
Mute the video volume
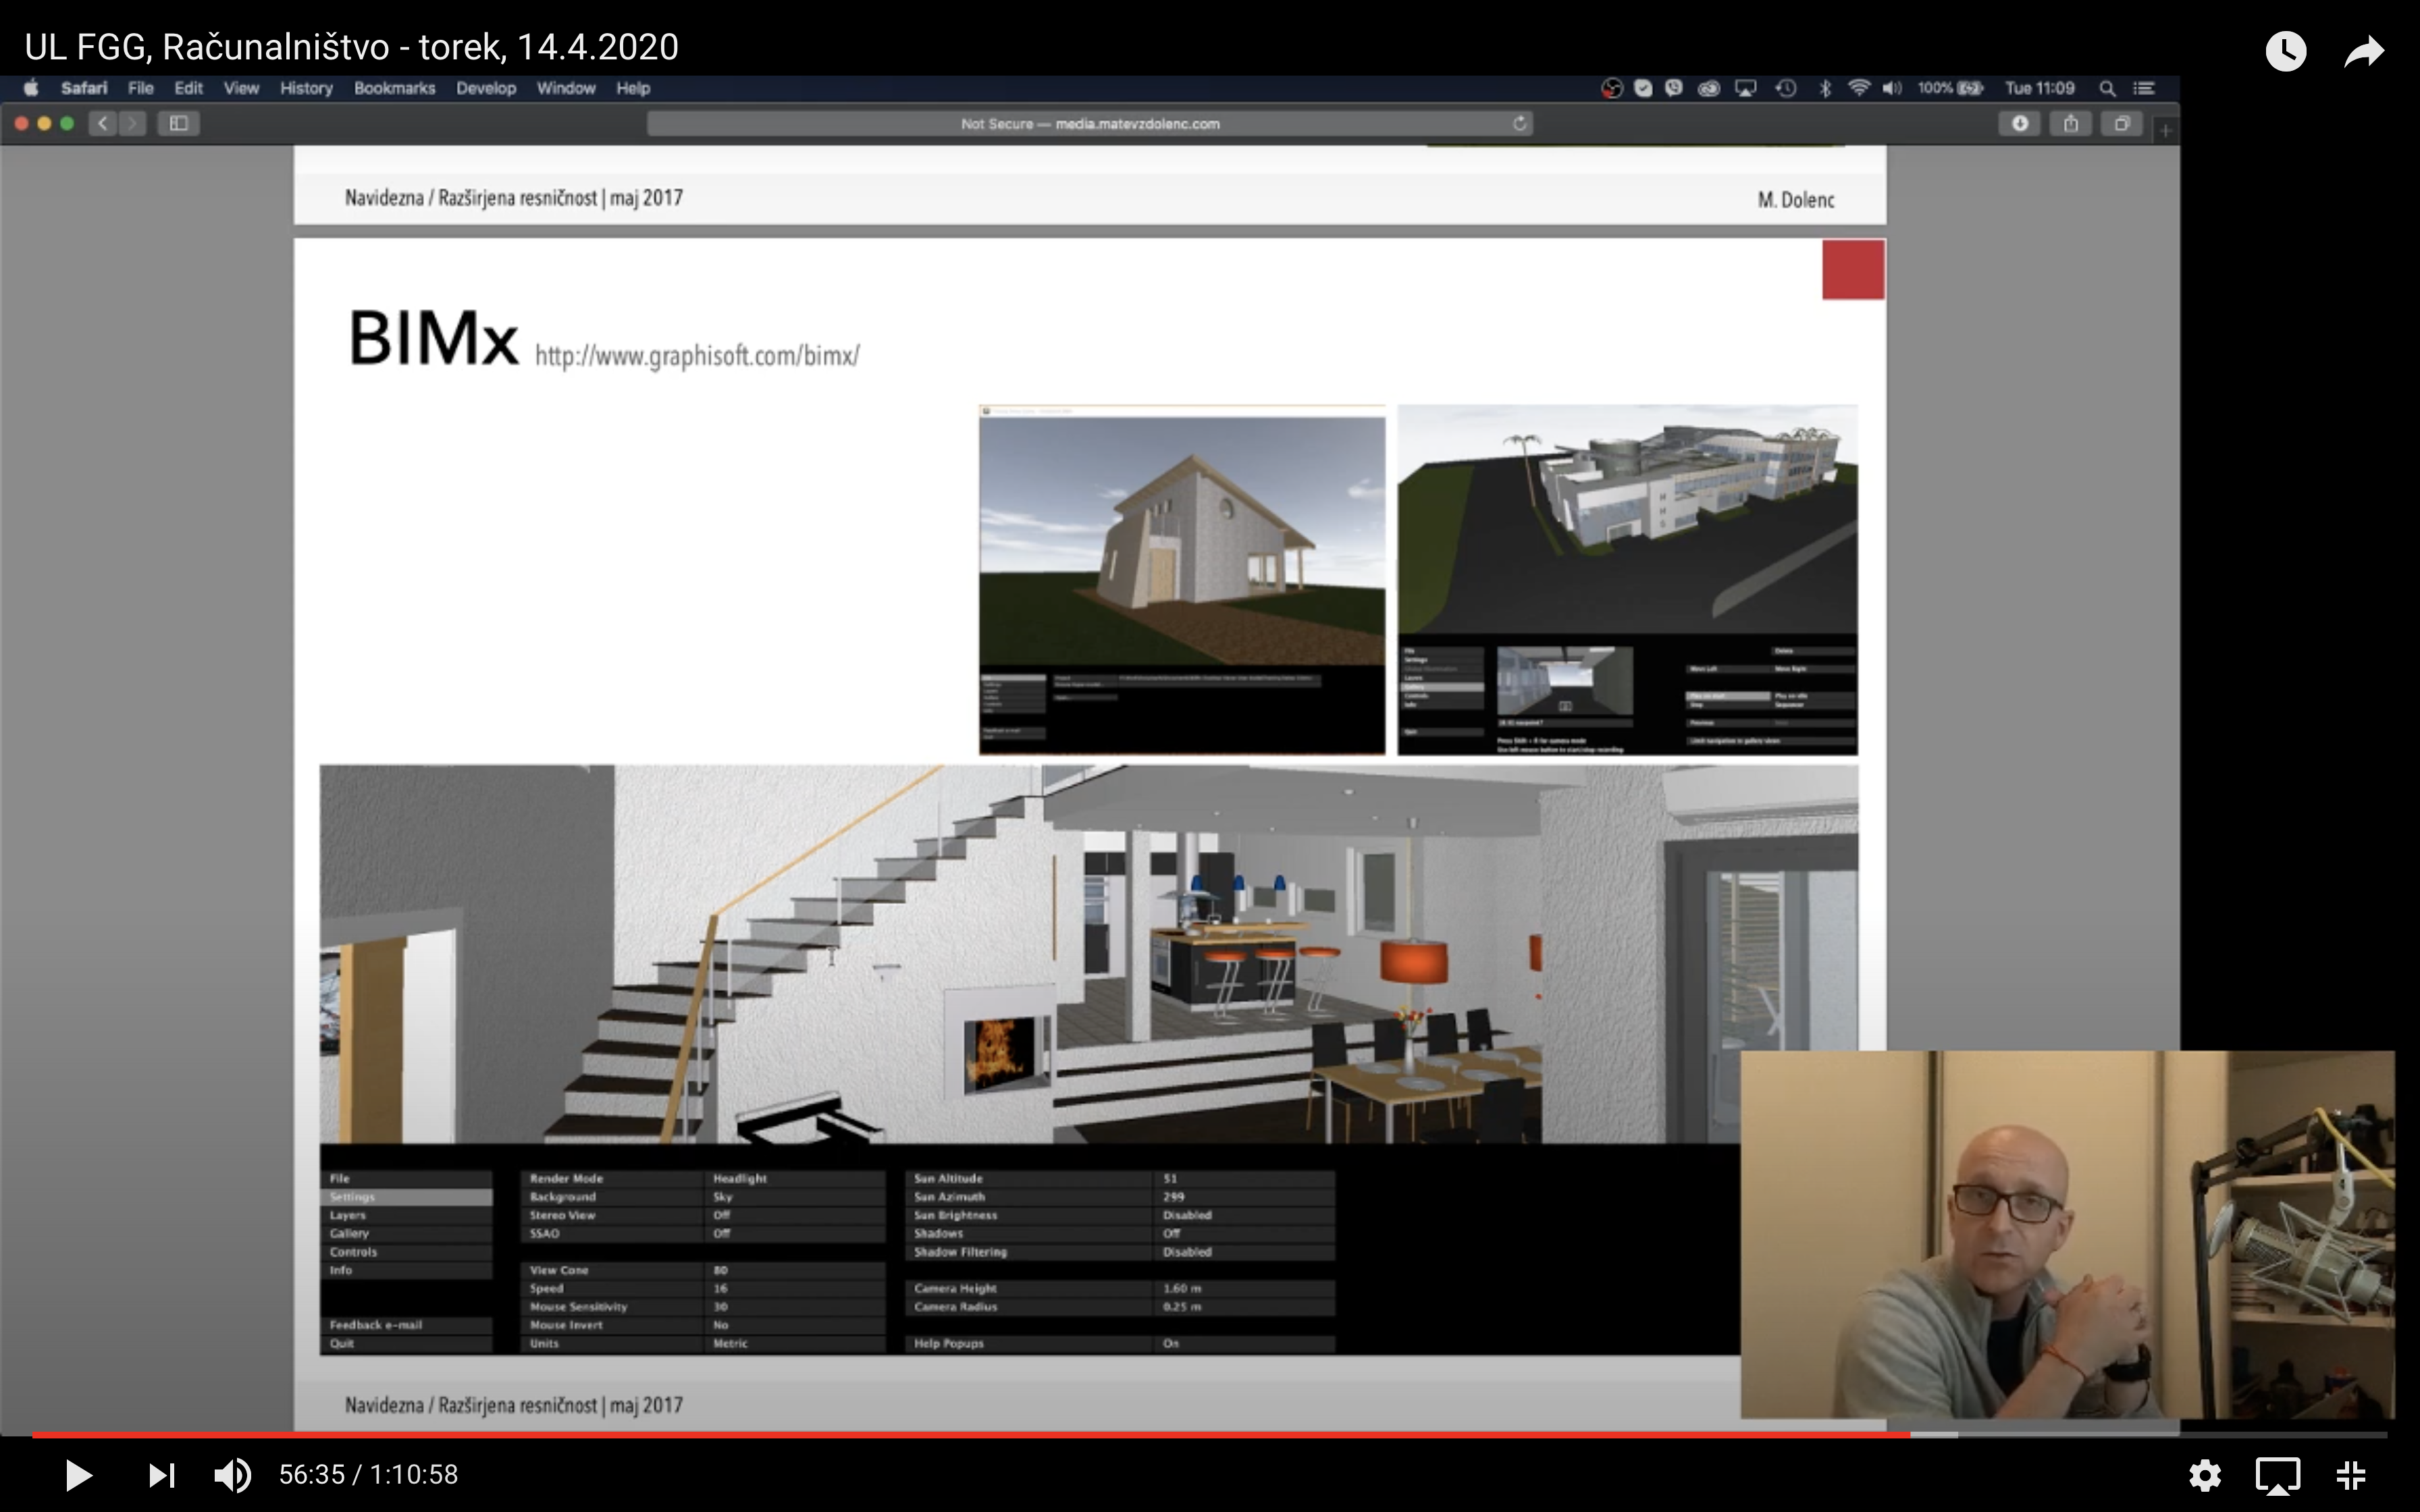[233, 1475]
